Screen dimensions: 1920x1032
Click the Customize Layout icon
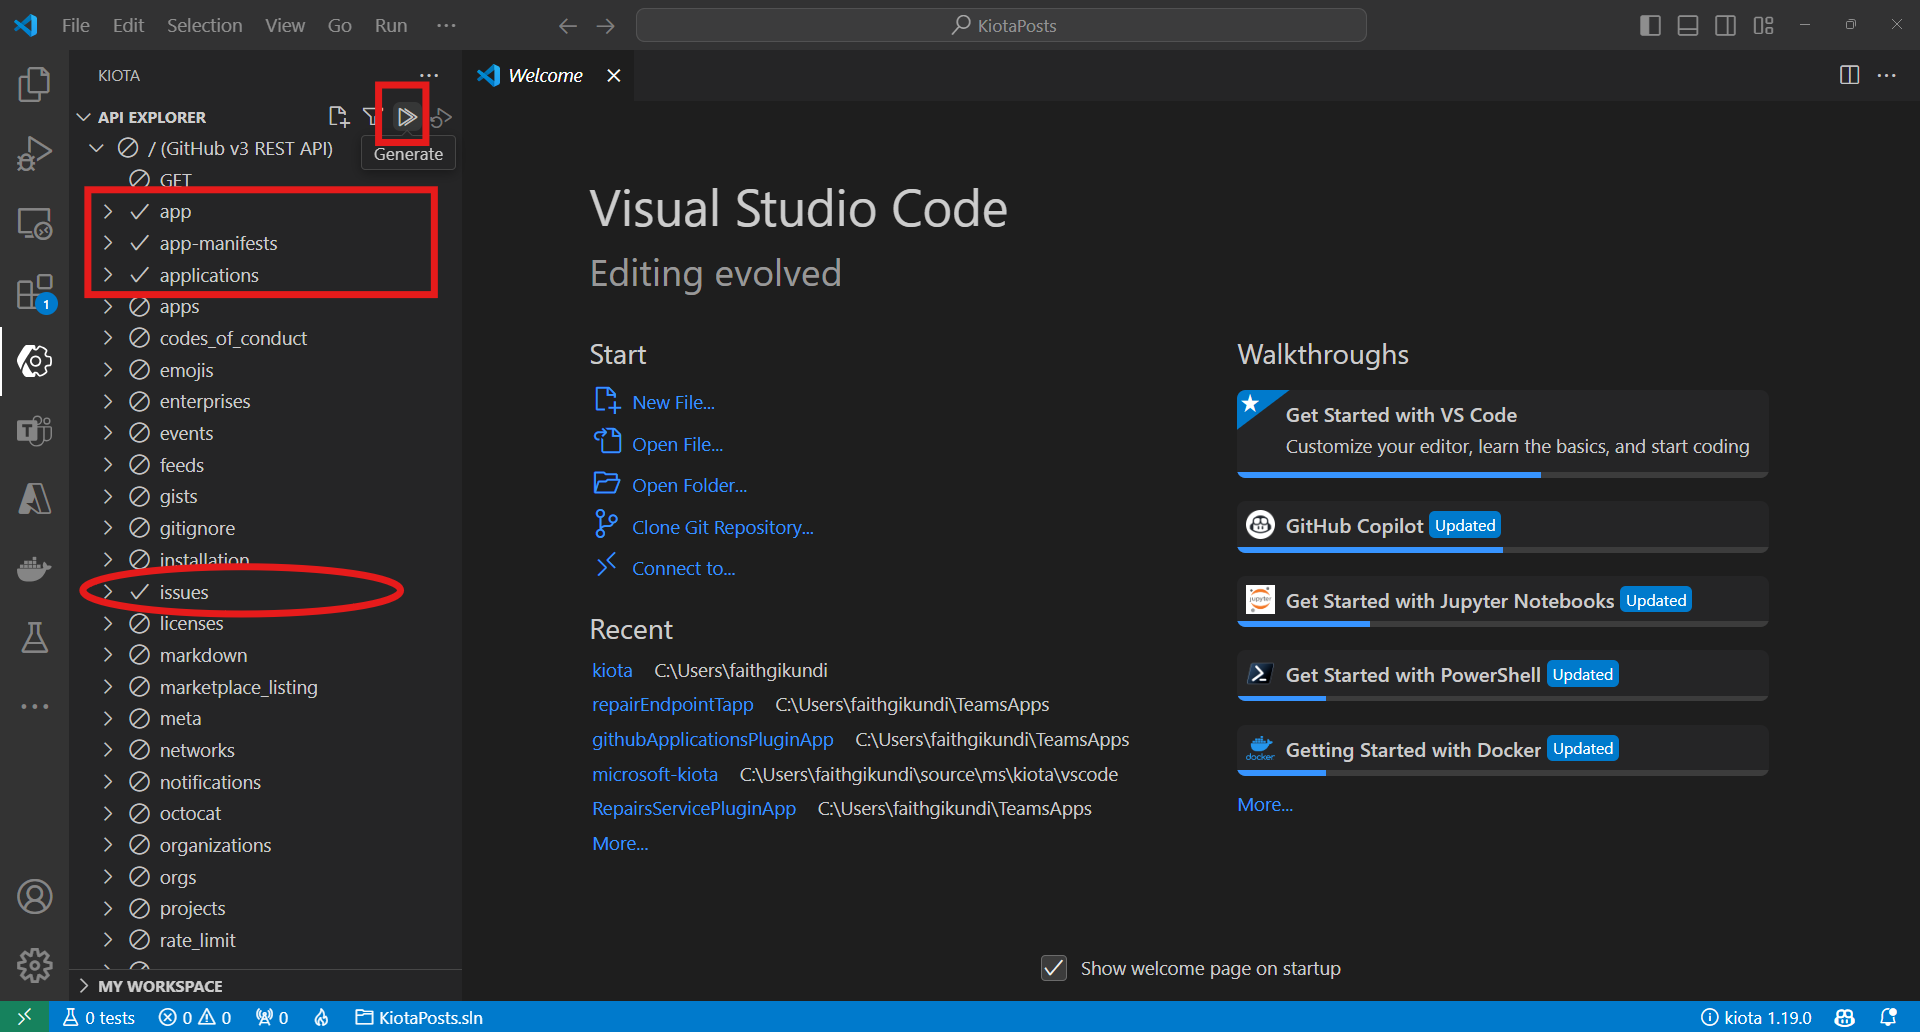tap(1763, 25)
